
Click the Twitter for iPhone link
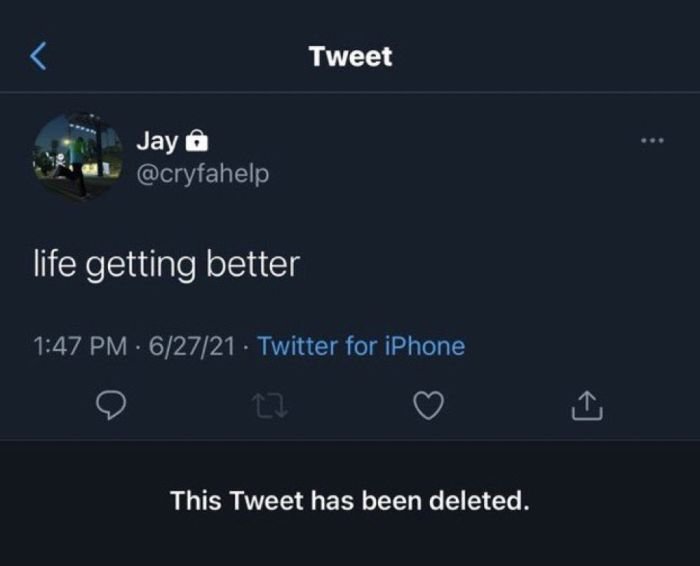pyautogui.click(x=361, y=346)
